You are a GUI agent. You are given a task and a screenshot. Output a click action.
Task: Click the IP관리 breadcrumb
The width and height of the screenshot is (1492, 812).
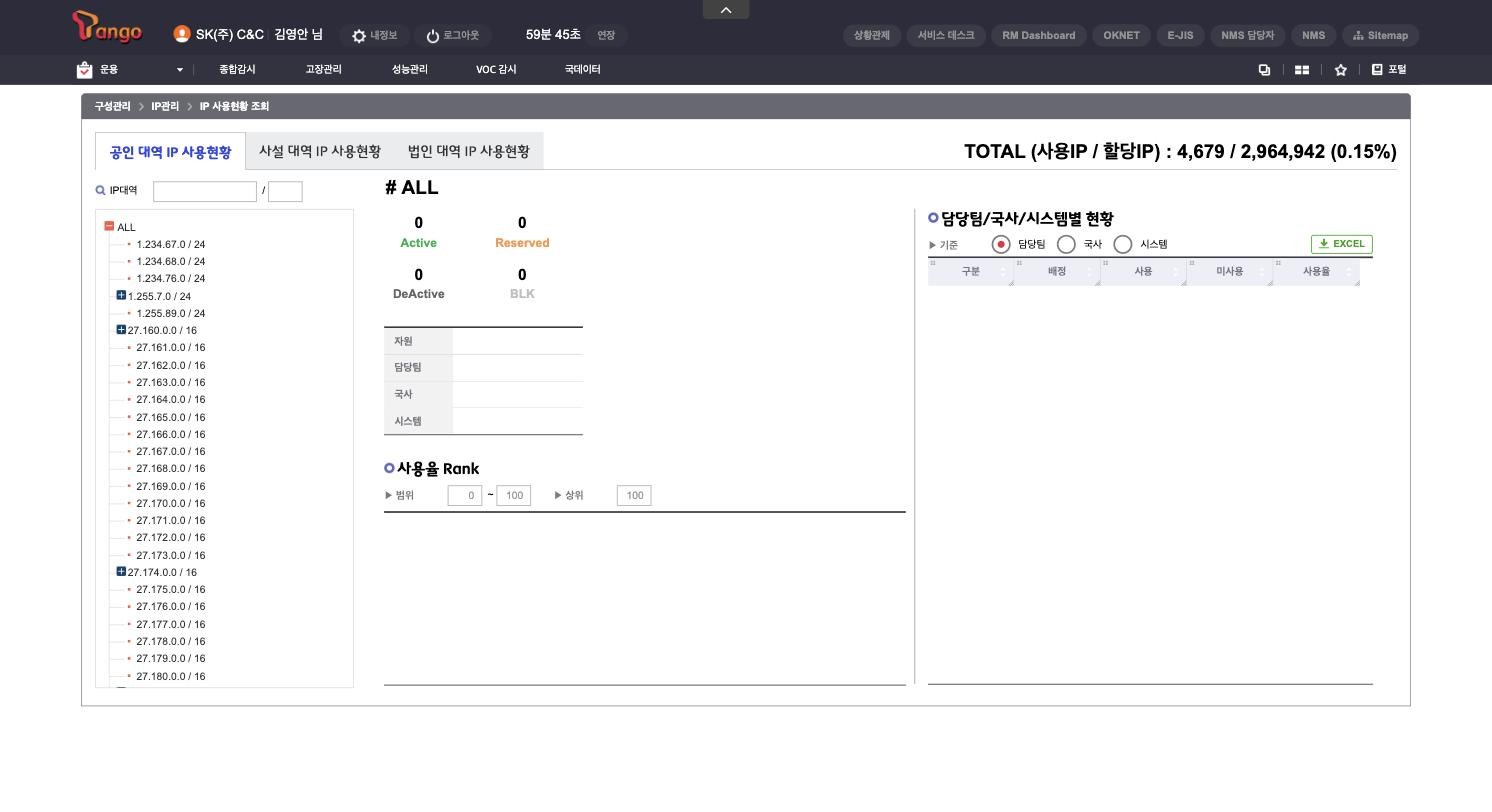coord(165,106)
